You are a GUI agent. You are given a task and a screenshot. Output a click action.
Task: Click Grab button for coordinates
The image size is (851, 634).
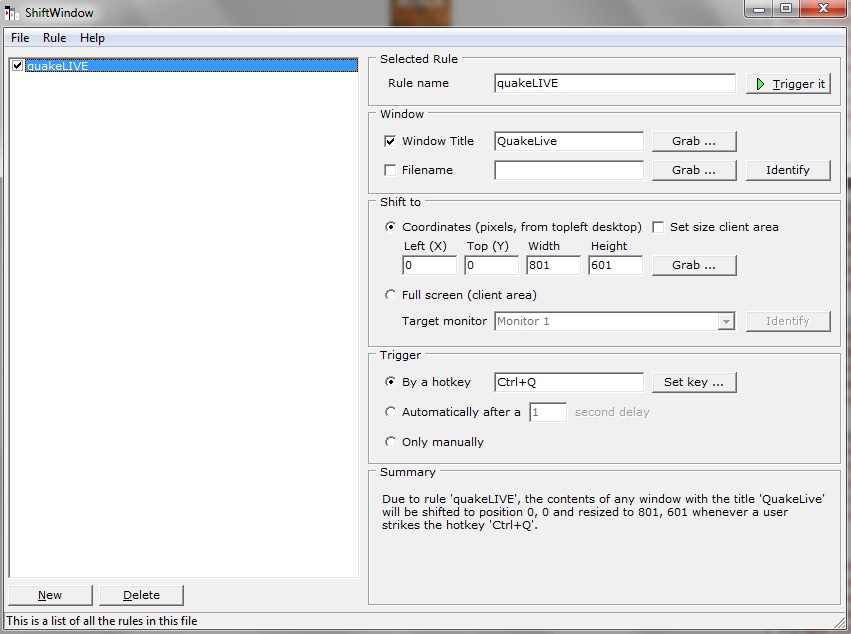pyautogui.click(x=694, y=265)
